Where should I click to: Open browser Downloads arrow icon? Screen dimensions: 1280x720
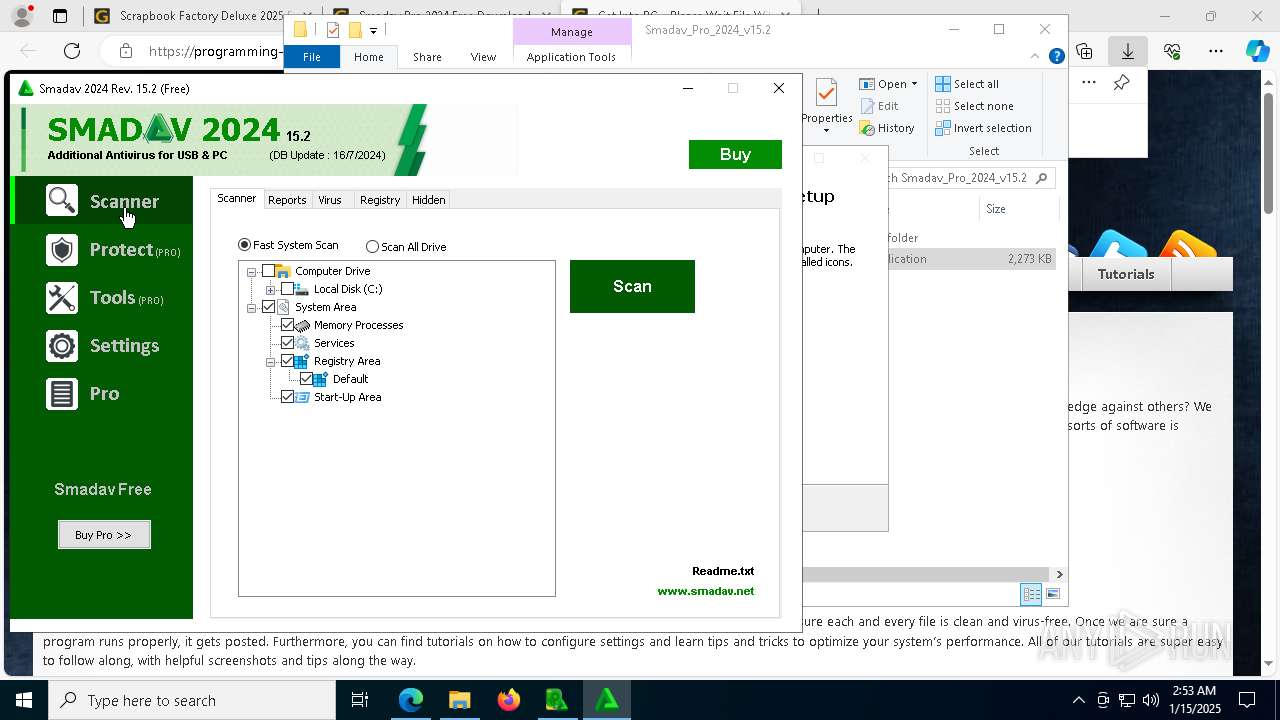click(x=1127, y=51)
